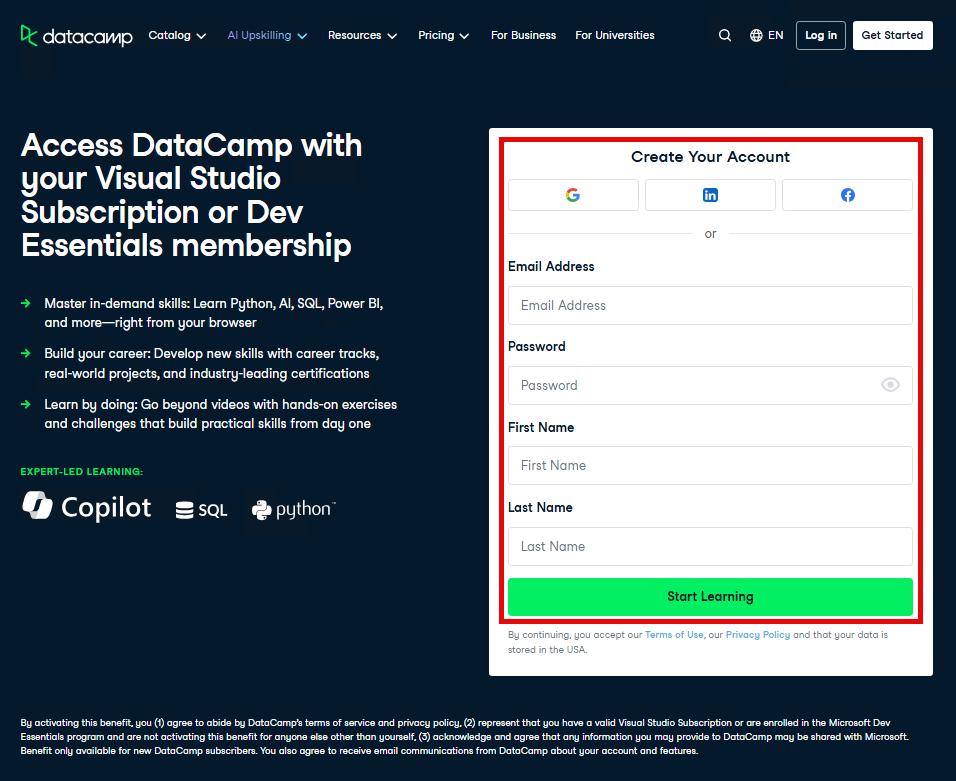Click the 'By activating this benefit' disclaimer text
This screenshot has width=956, height=781.
(x=465, y=736)
